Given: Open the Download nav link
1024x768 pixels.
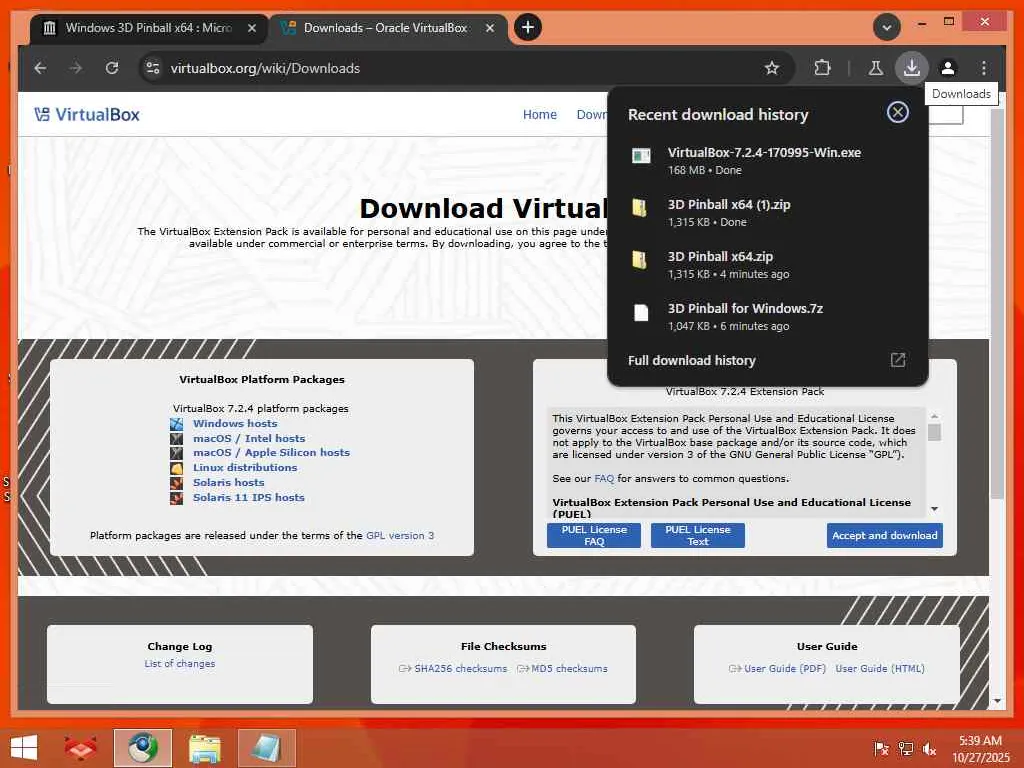Looking at the screenshot, I should click(592, 114).
